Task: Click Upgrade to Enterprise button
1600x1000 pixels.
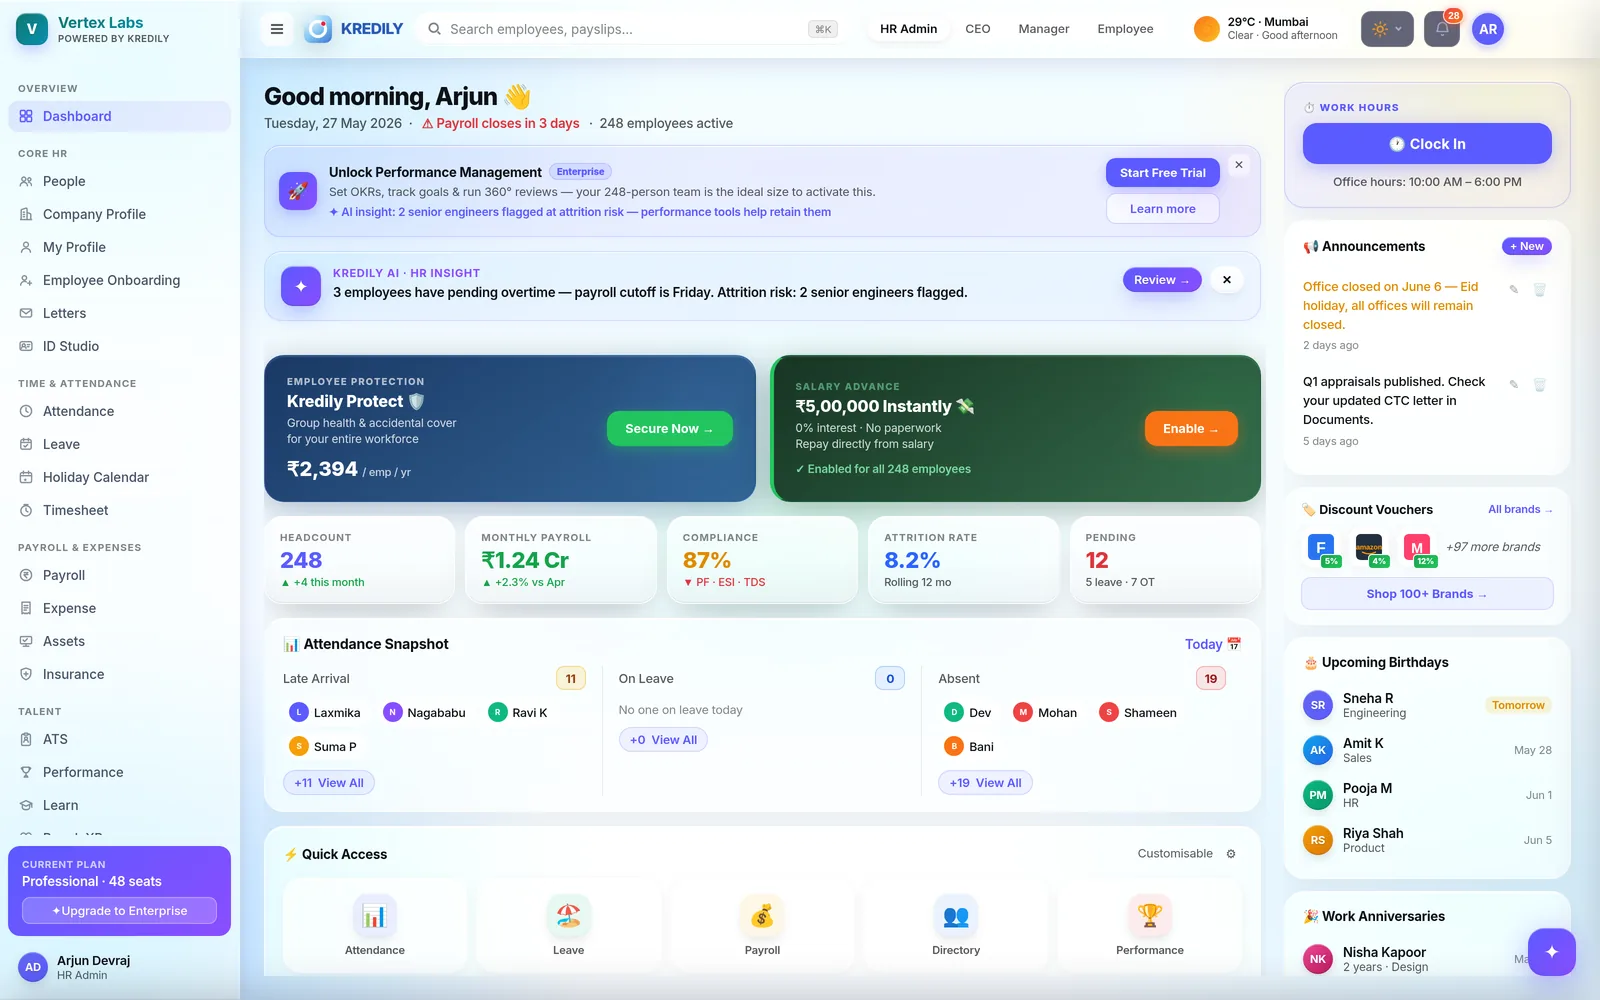Action: 119,911
